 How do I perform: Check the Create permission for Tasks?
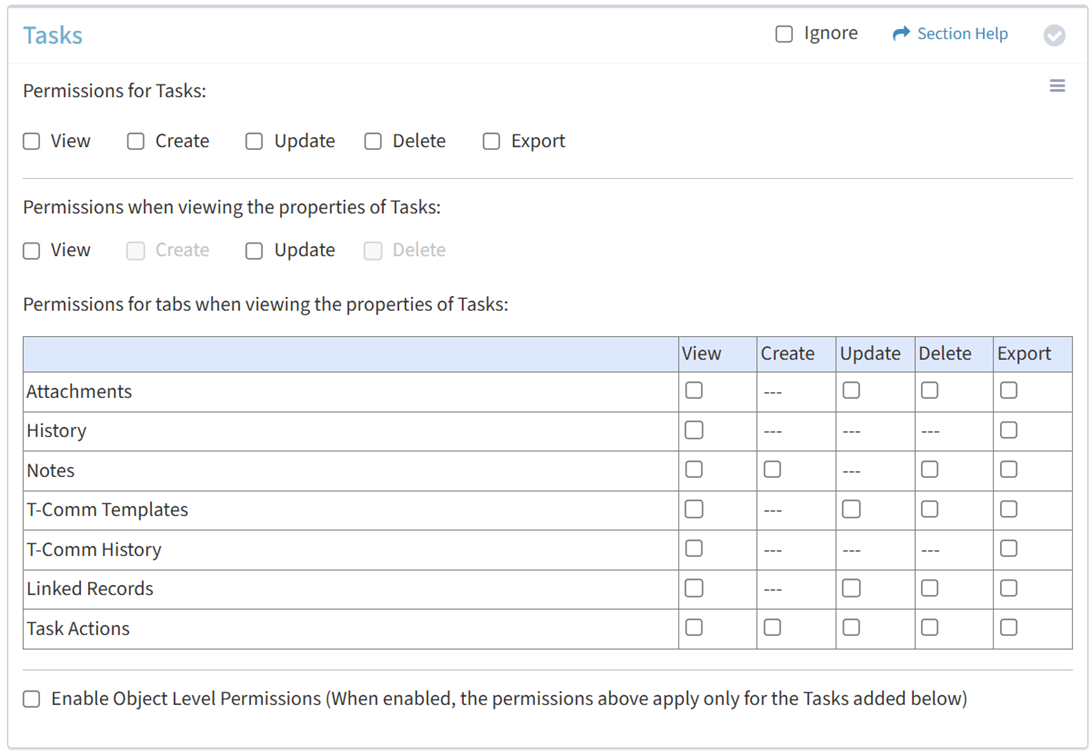click(x=136, y=141)
